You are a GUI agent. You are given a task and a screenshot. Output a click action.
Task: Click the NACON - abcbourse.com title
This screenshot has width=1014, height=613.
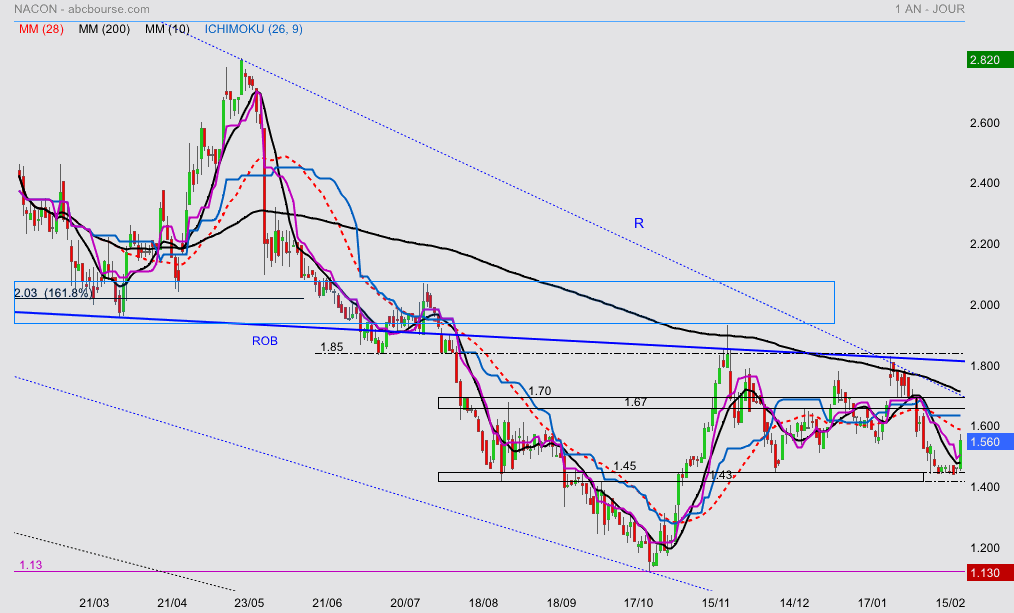click(x=81, y=9)
